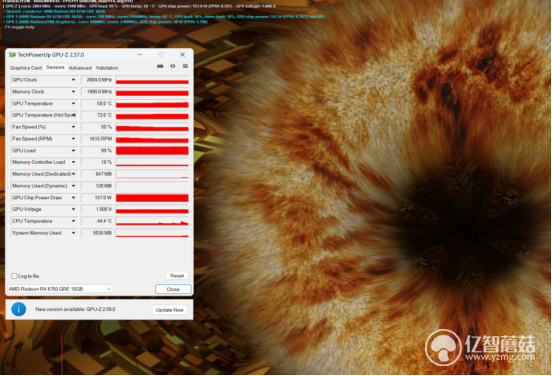Click the GPU-Z refresh icon
Viewport: 552px width, 376px height.
click(172, 66)
